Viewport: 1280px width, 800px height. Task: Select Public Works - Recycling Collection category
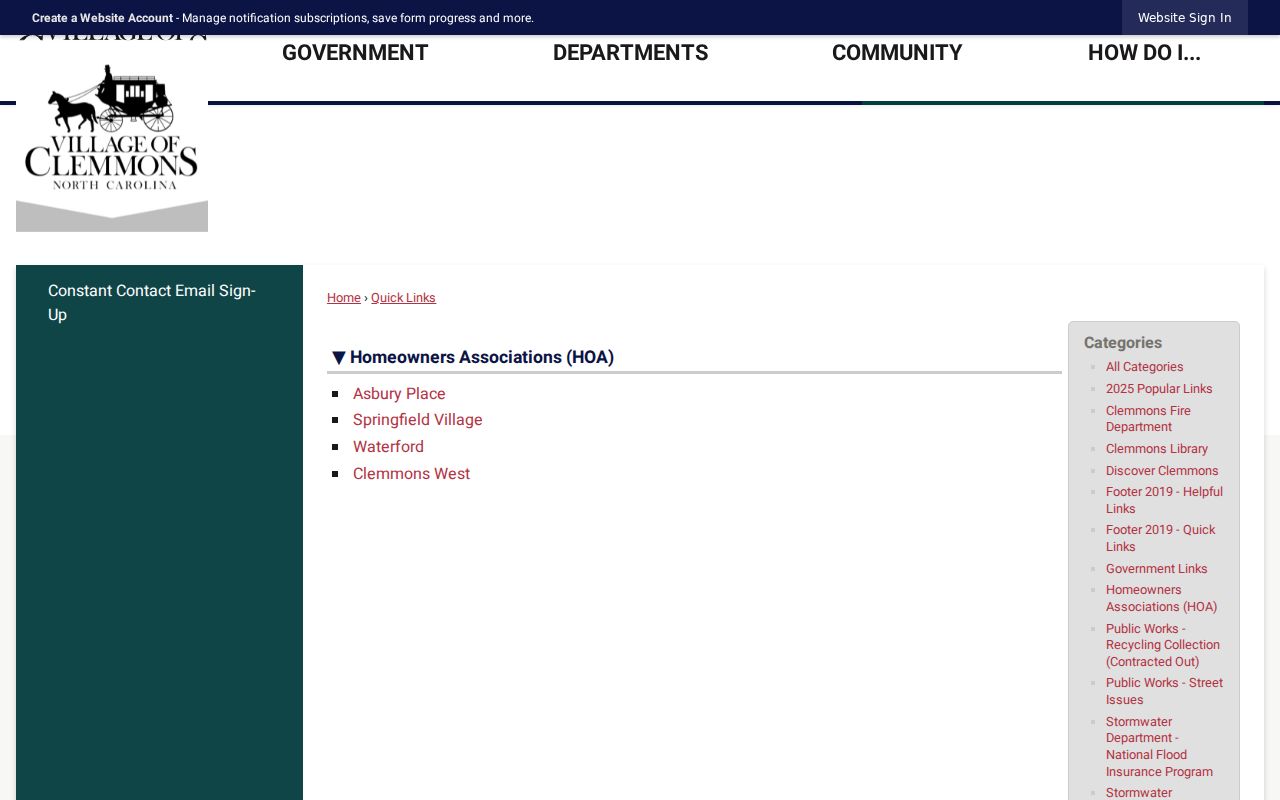1163,645
